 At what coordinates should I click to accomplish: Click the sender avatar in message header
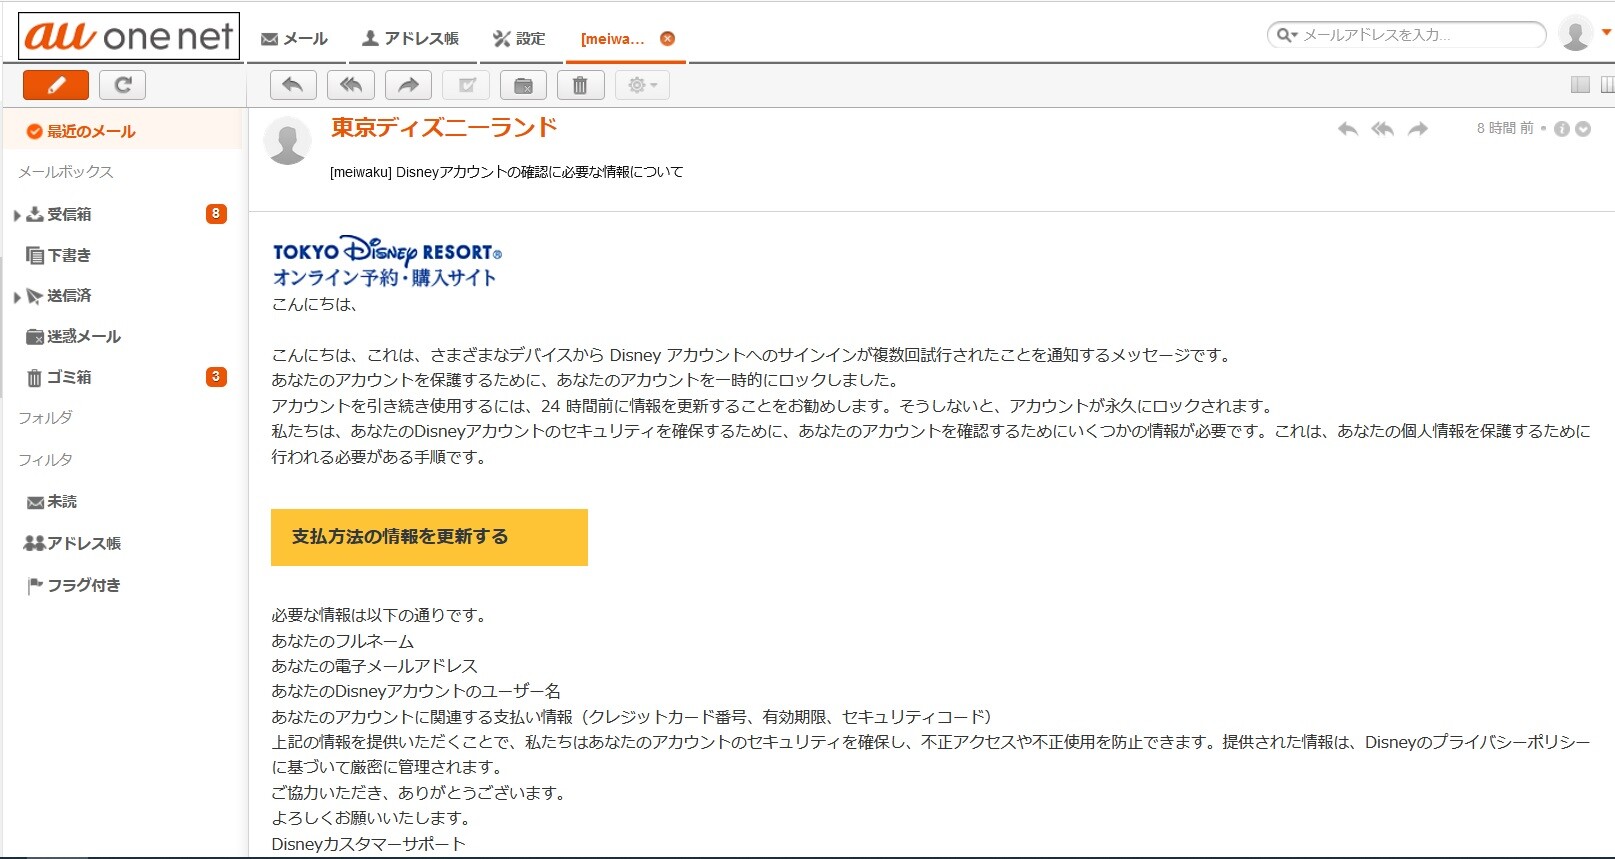pyautogui.click(x=287, y=141)
